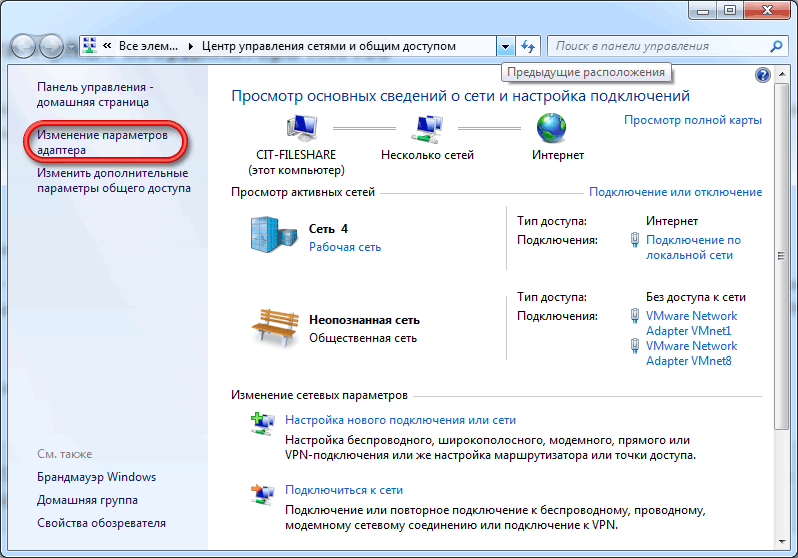Click the Internet globe icon
Image resolution: width=798 pixels, height=558 pixels.
tap(551, 128)
